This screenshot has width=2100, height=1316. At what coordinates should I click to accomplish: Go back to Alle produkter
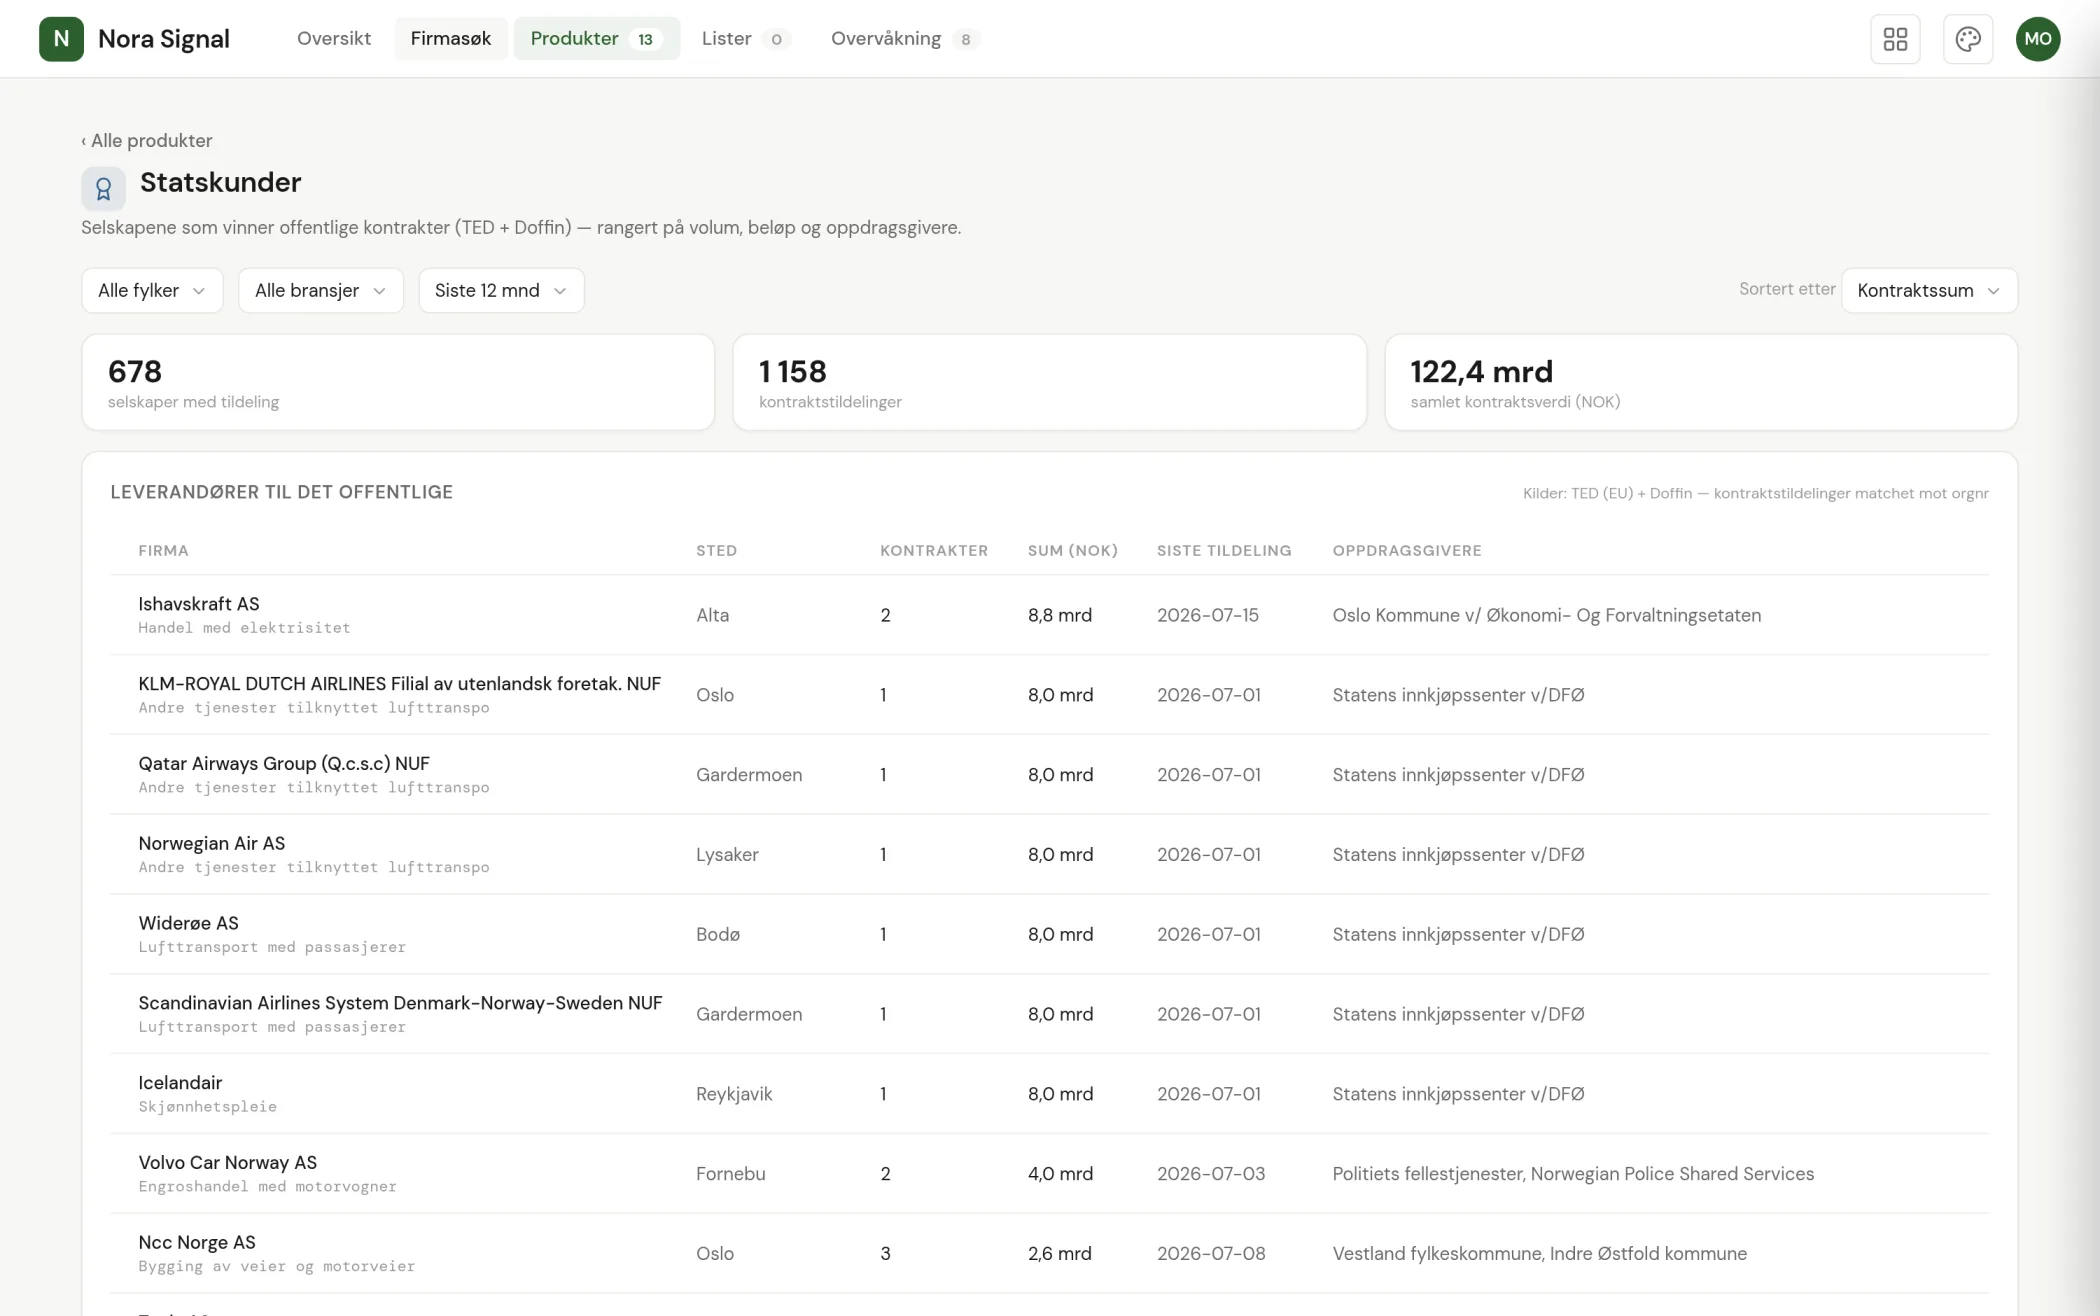147,141
